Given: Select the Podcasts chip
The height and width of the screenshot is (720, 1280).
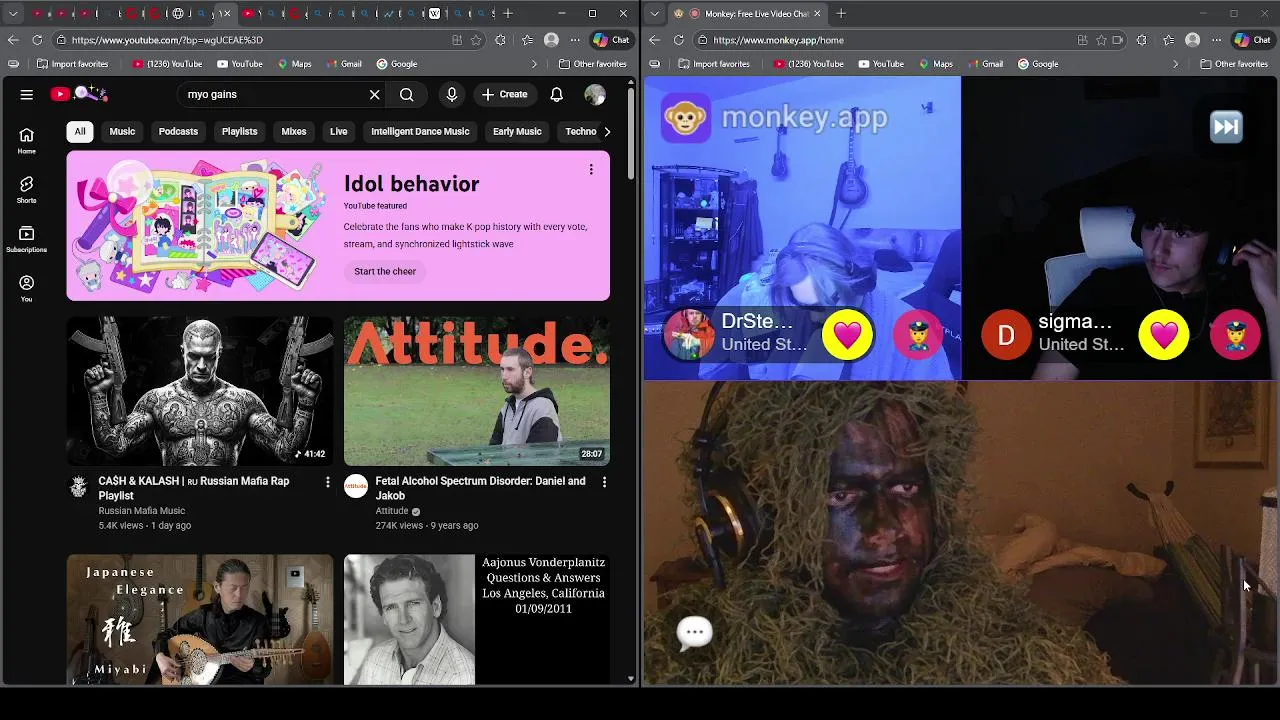Looking at the screenshot, I should [x=178, y=131].
